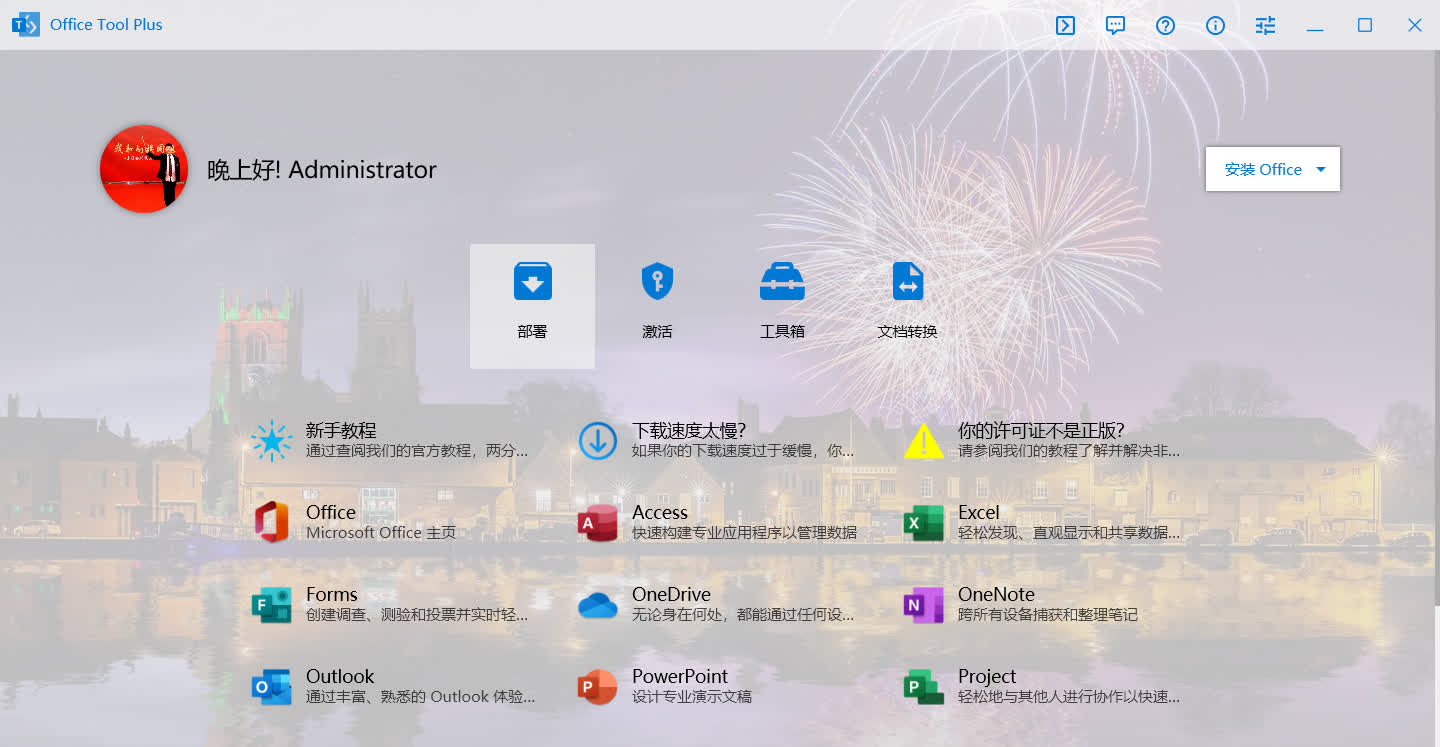Click the help question mark icon
1440x747 pixels.
[x=1165, y=26]
